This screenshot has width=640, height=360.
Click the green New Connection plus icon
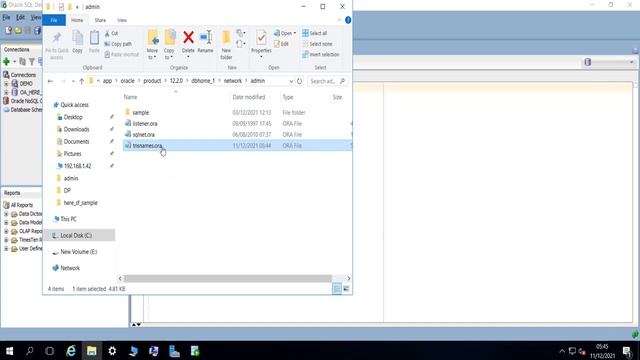[6, 62]
